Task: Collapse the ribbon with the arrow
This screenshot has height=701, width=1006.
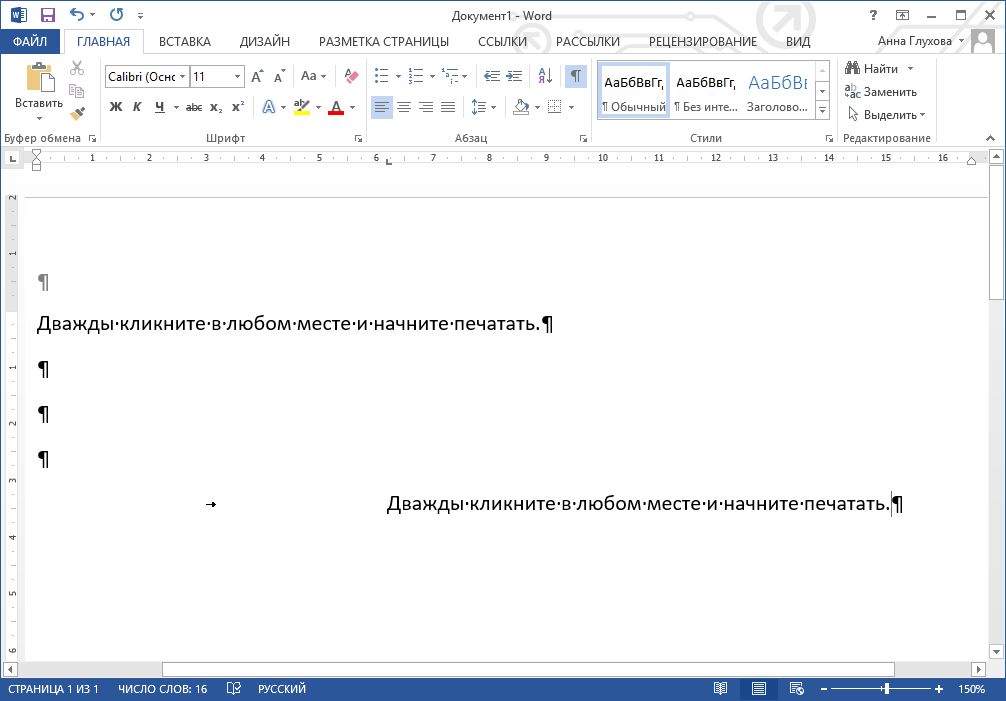Action: click(990, 139)
